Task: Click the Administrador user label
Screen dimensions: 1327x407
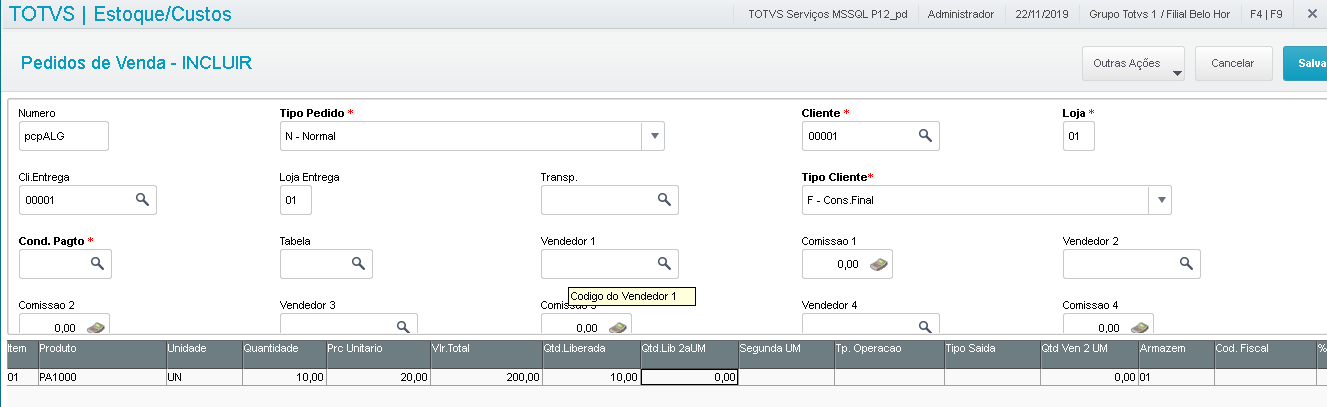Action: (x=961, y=14)
